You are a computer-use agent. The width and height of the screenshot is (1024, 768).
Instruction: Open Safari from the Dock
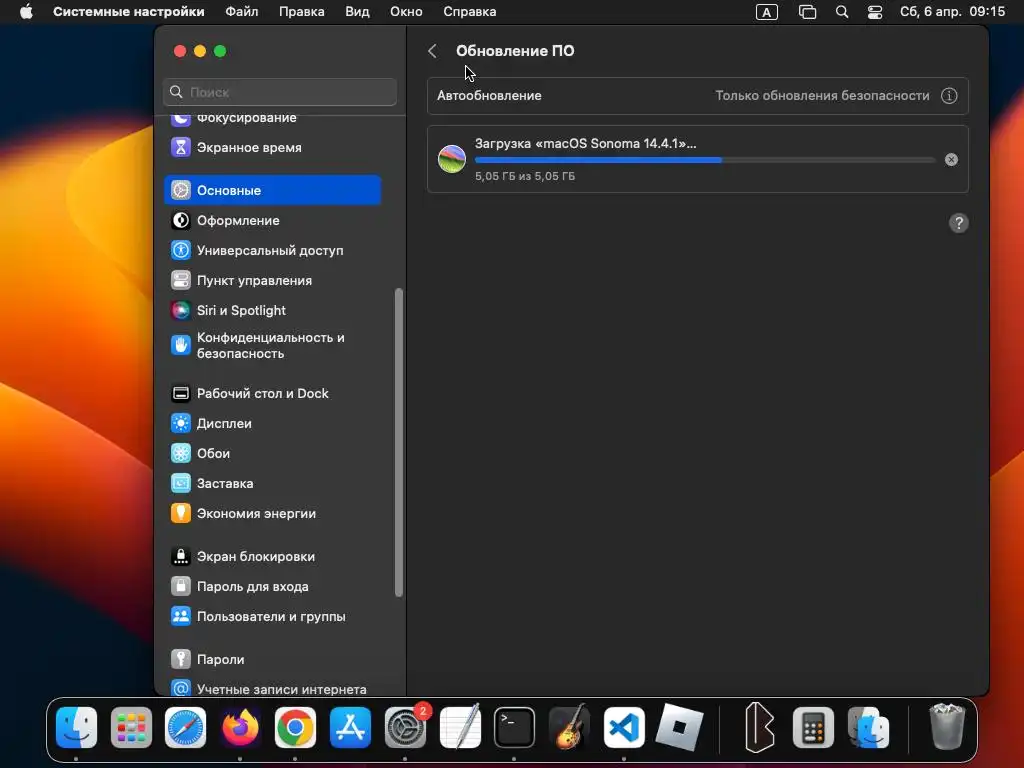(x=185, y=727)
